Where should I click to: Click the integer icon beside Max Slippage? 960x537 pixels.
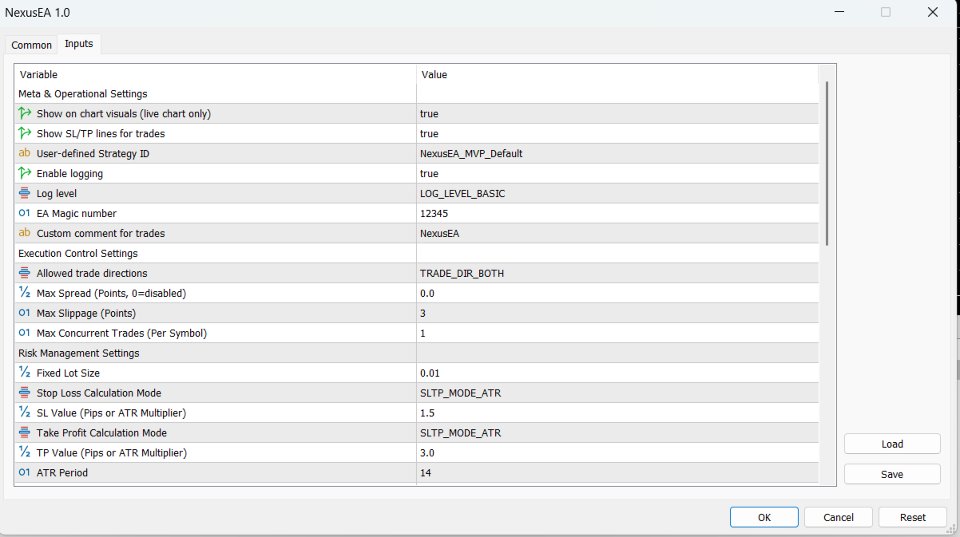[24, 313]
